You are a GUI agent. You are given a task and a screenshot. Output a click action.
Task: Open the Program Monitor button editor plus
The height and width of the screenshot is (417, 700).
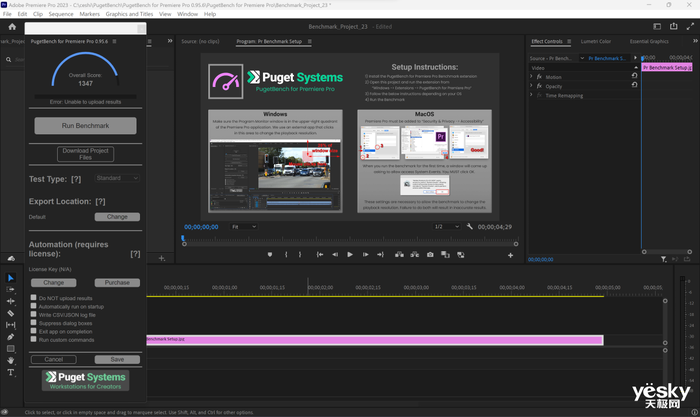510,255
